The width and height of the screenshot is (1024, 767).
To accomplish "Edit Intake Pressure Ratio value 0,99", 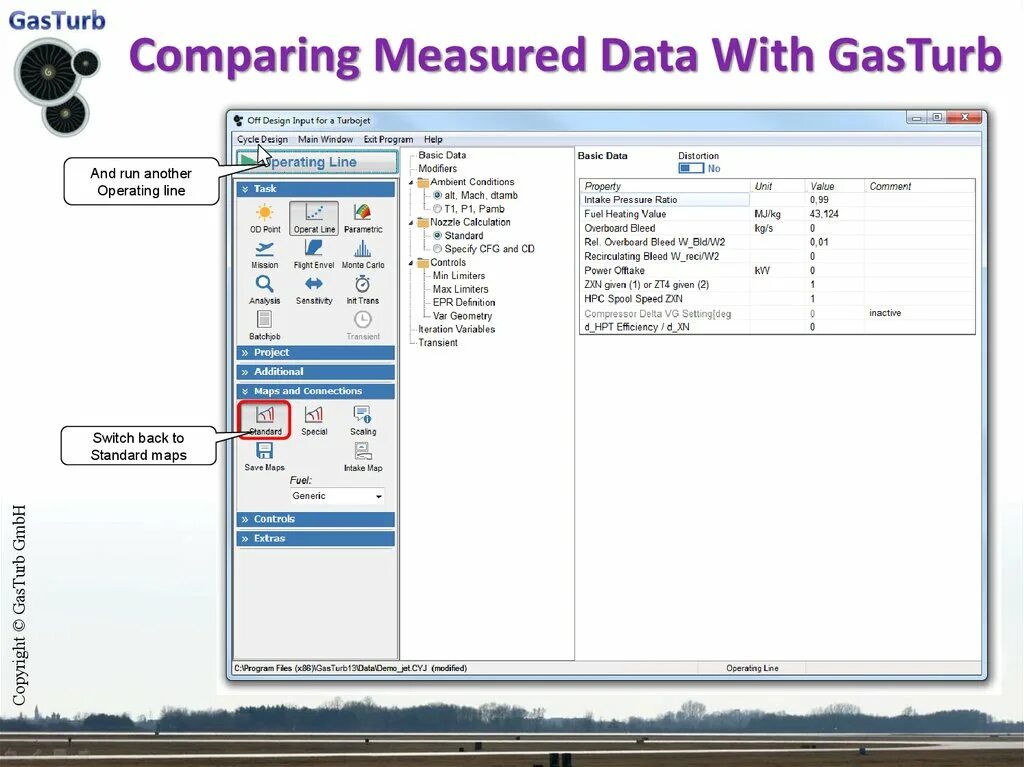I will click(x=834, y=200).
